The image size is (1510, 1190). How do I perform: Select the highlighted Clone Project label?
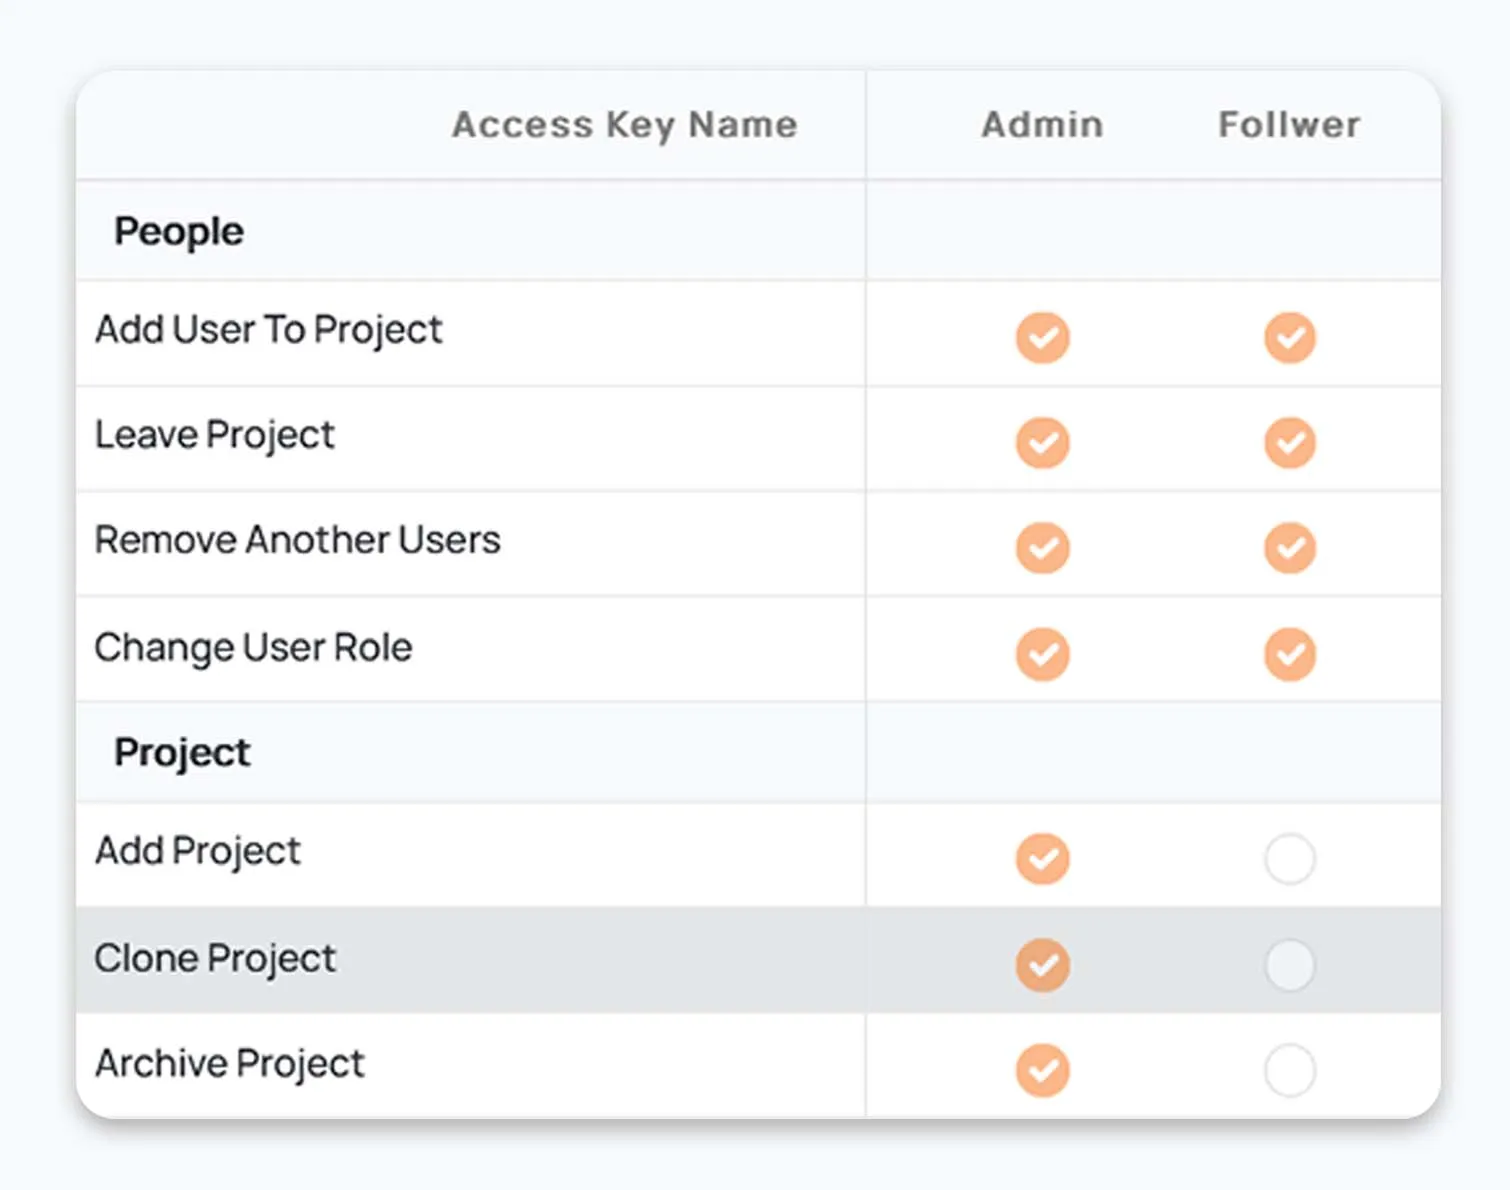[x=215, y=959]
